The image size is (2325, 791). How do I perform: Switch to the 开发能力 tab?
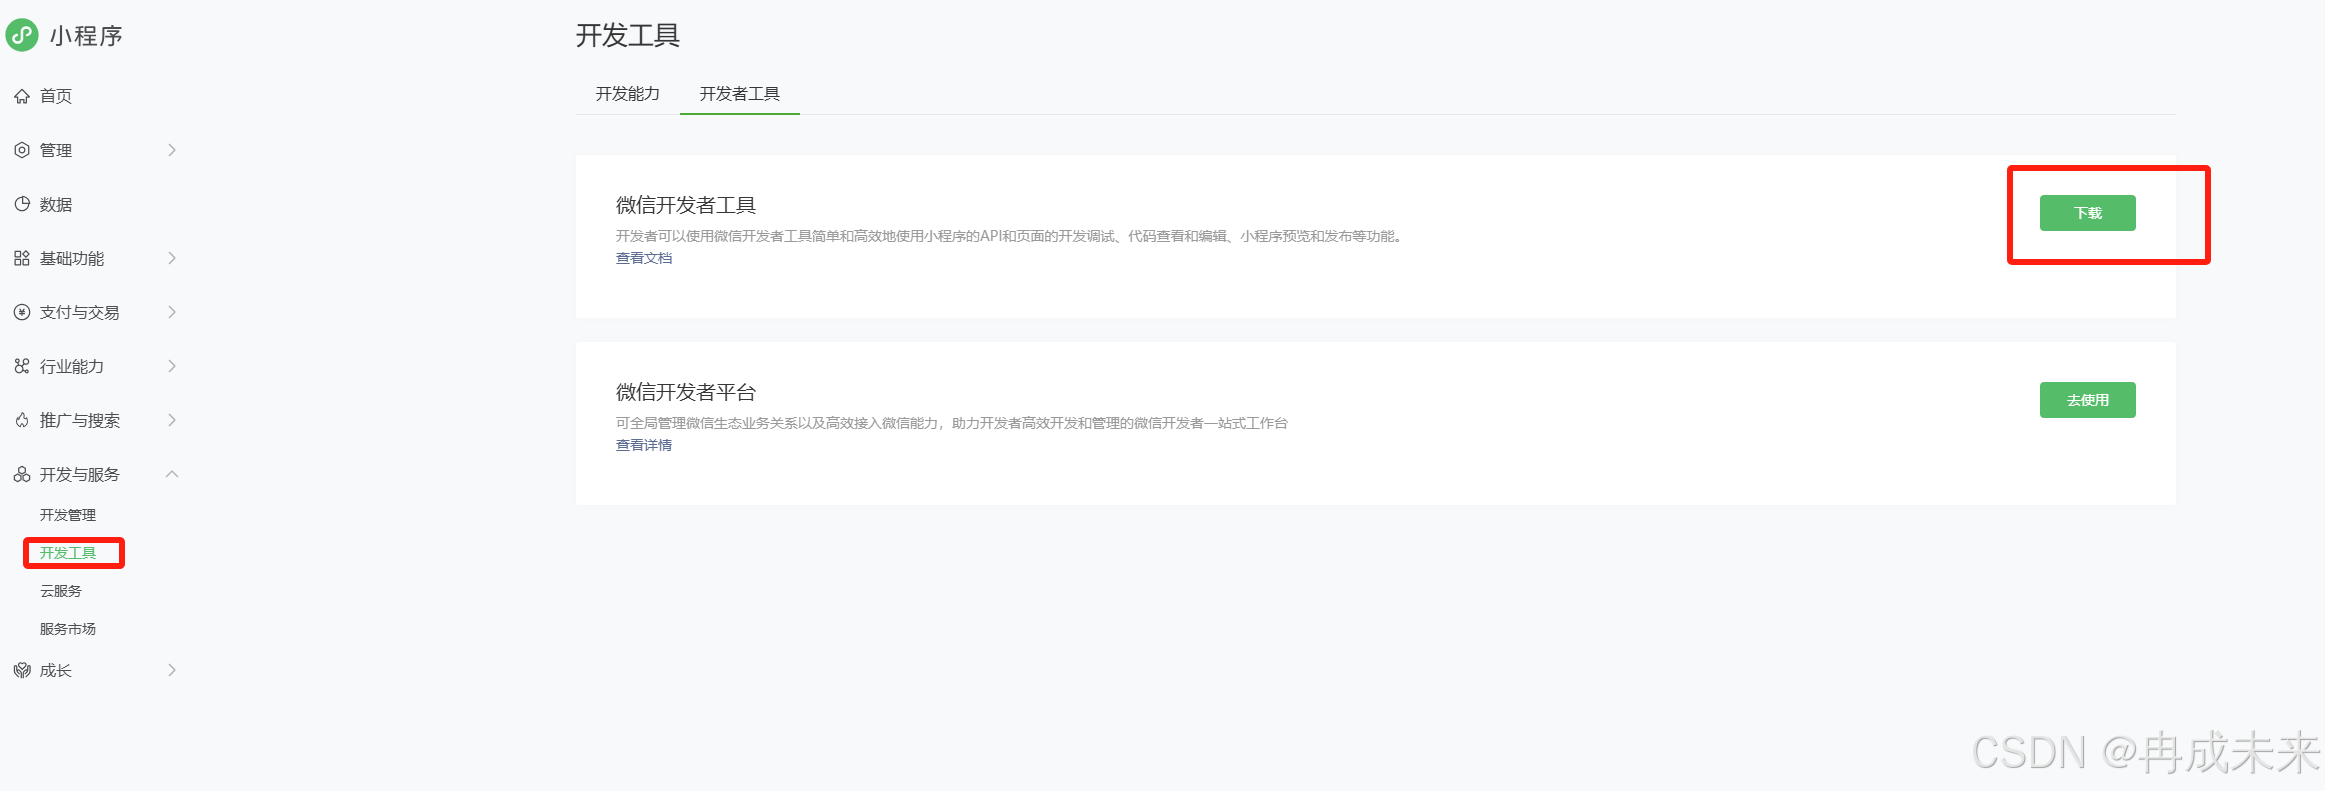[x=628, y=94]
